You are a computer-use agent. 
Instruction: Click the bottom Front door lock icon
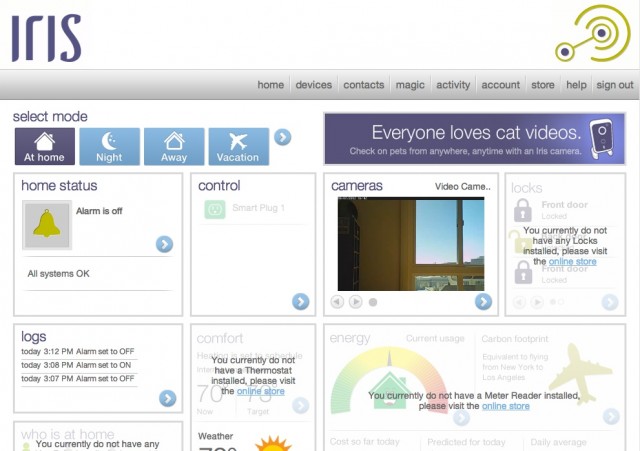click(x=523, y=272)
